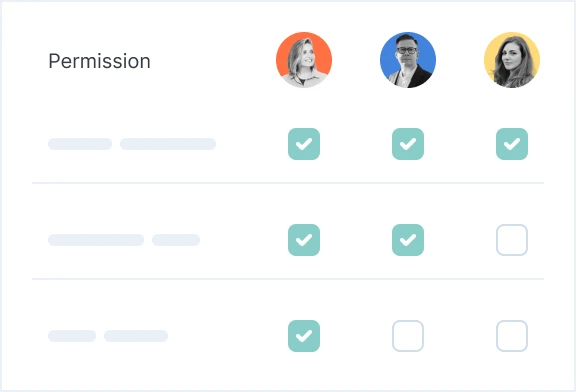Select the user avatar with blue background
This screenshot has width=576, height=392.
pyautogui.click(x=408, y=60)
